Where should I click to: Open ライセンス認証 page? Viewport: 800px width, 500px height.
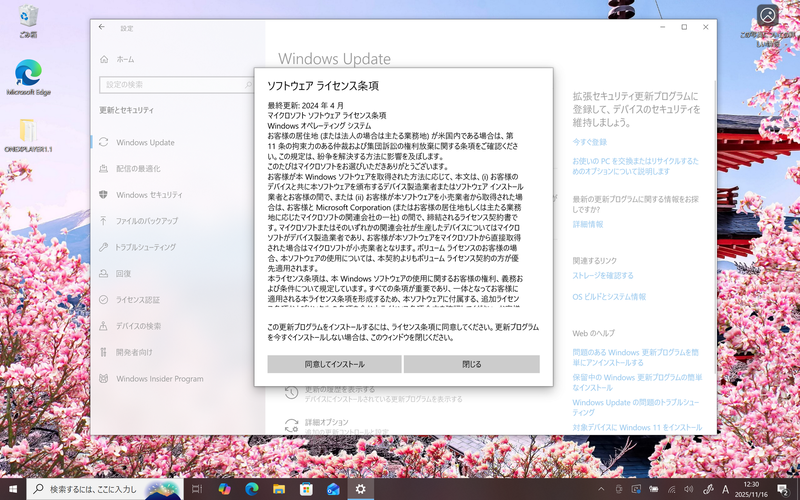(x=137, y=299)
